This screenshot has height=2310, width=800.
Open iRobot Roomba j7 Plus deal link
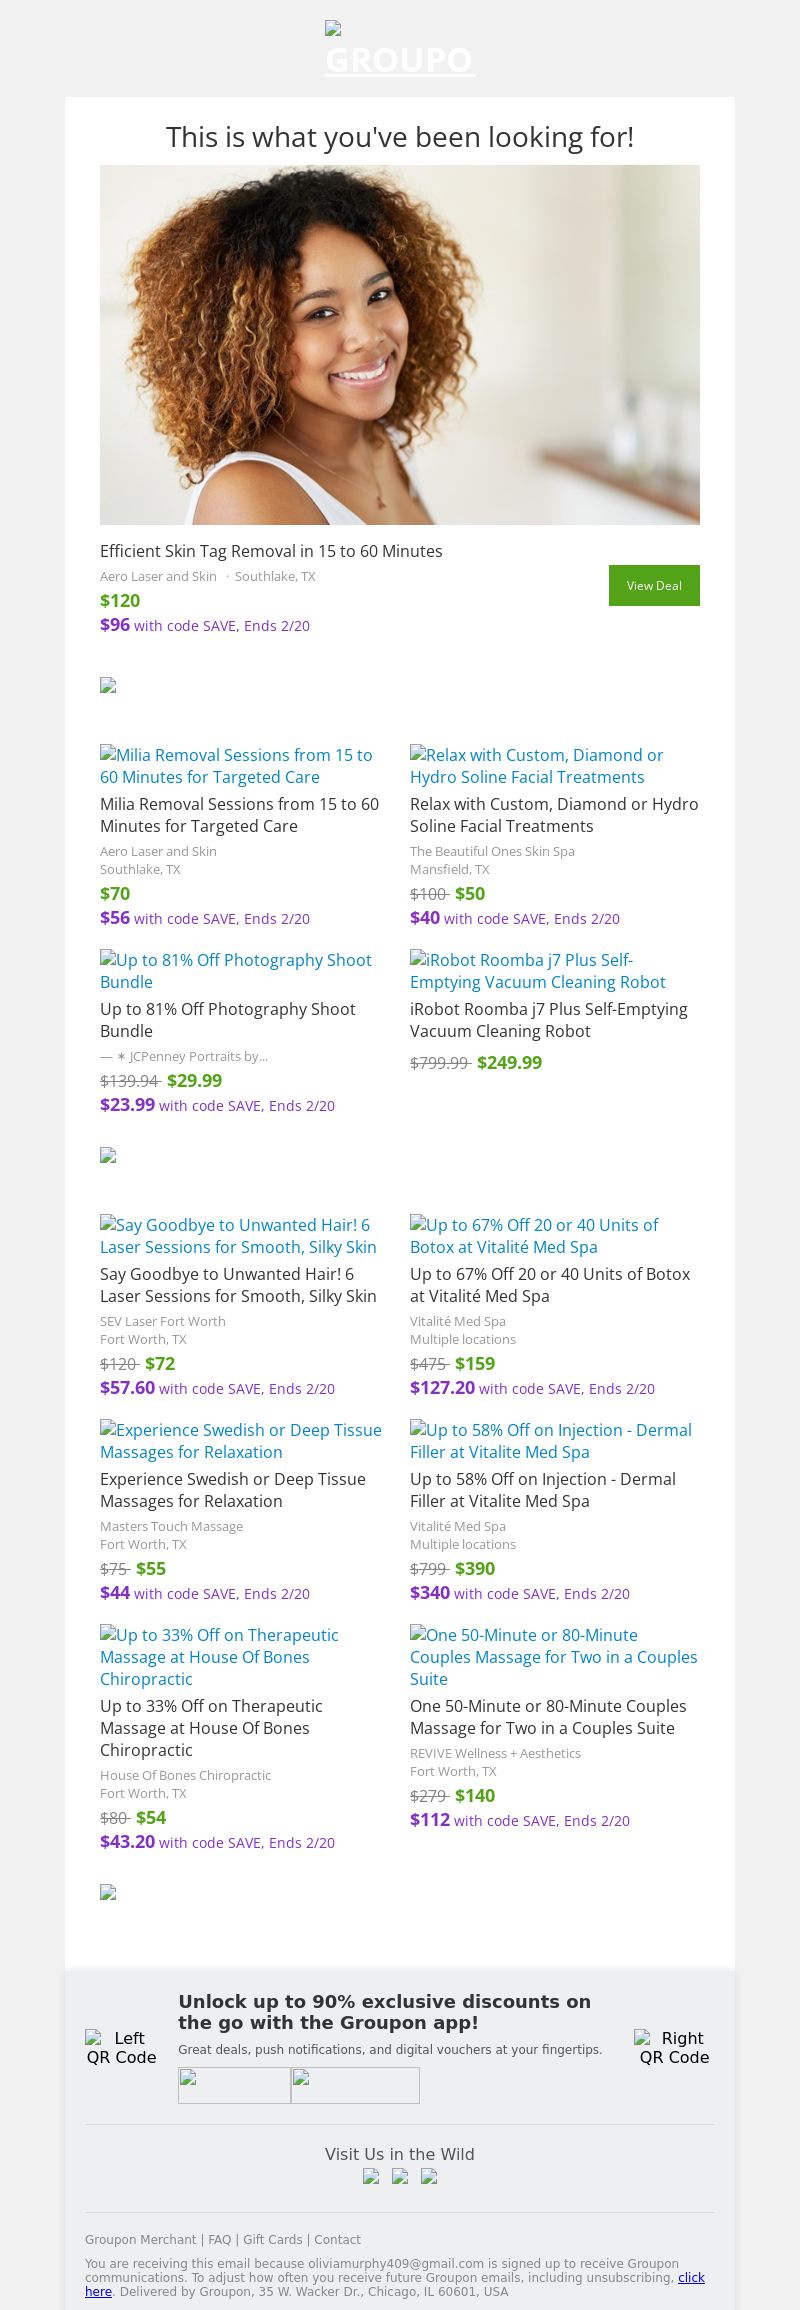[537, 971]
